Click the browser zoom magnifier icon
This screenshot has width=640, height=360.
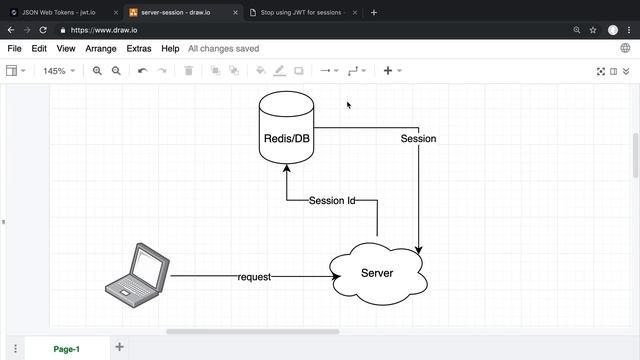(576, 30)
